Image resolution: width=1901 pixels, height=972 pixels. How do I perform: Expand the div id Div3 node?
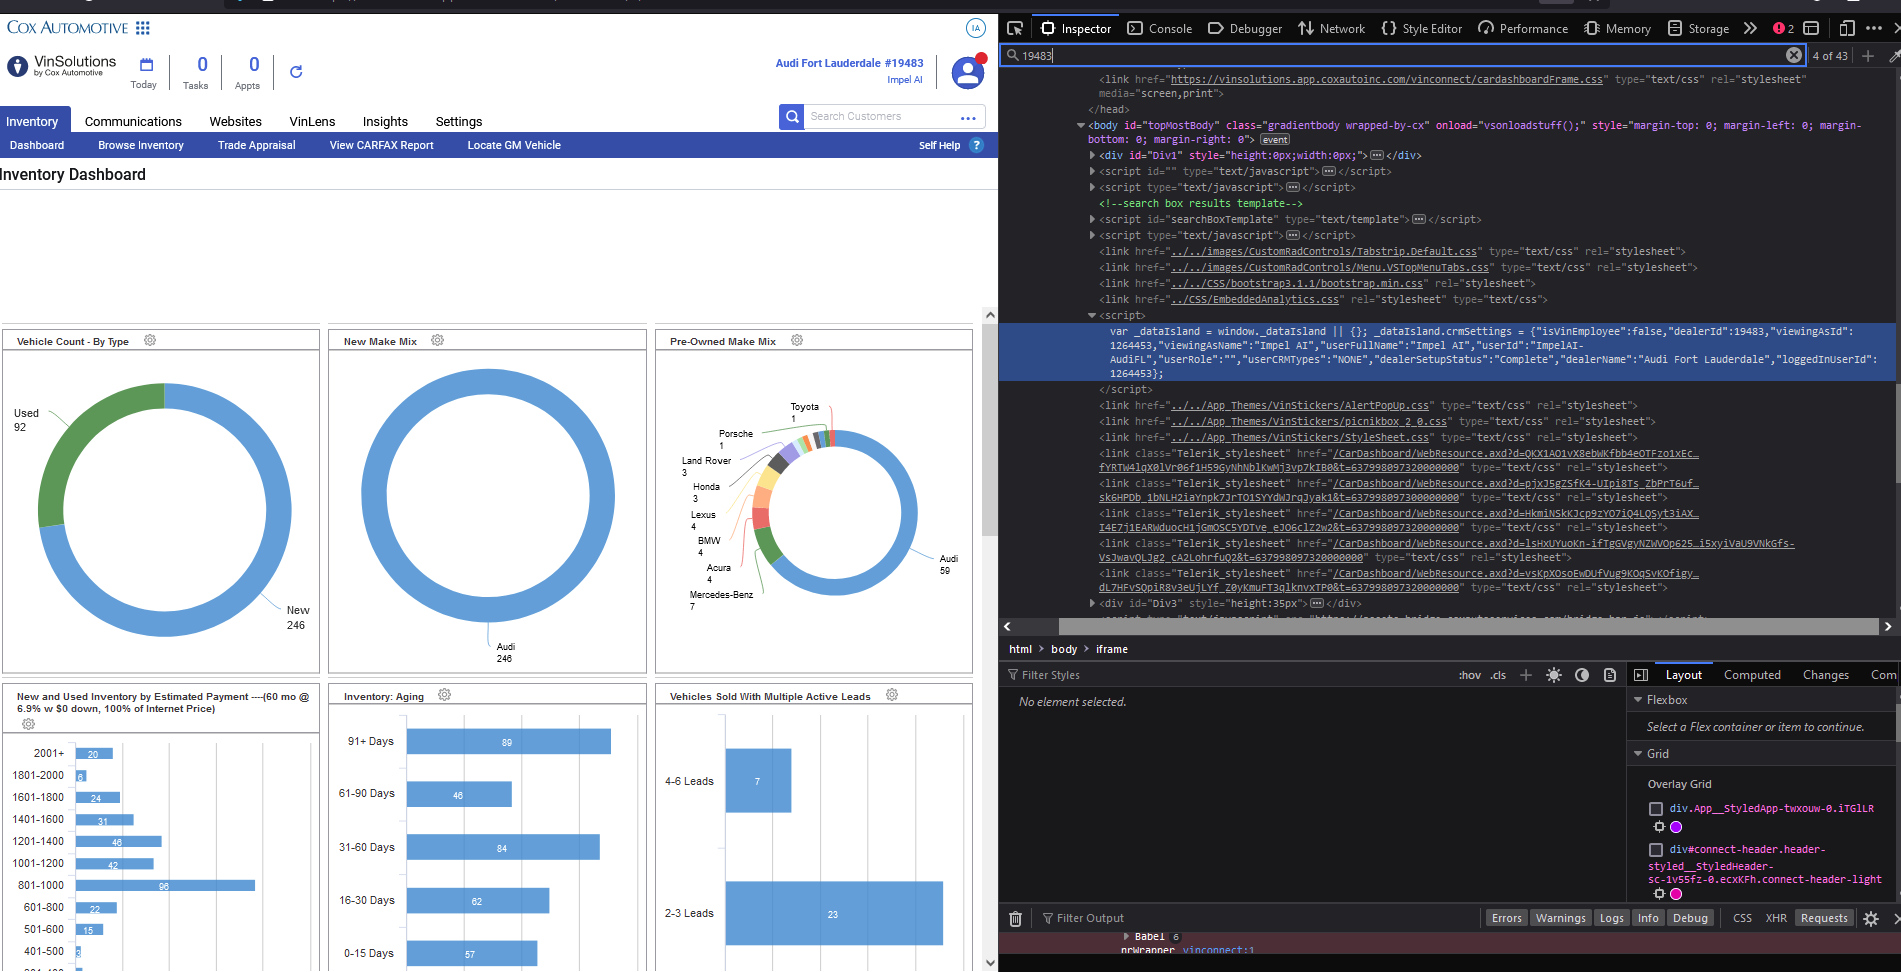(x=1092, y=604)
